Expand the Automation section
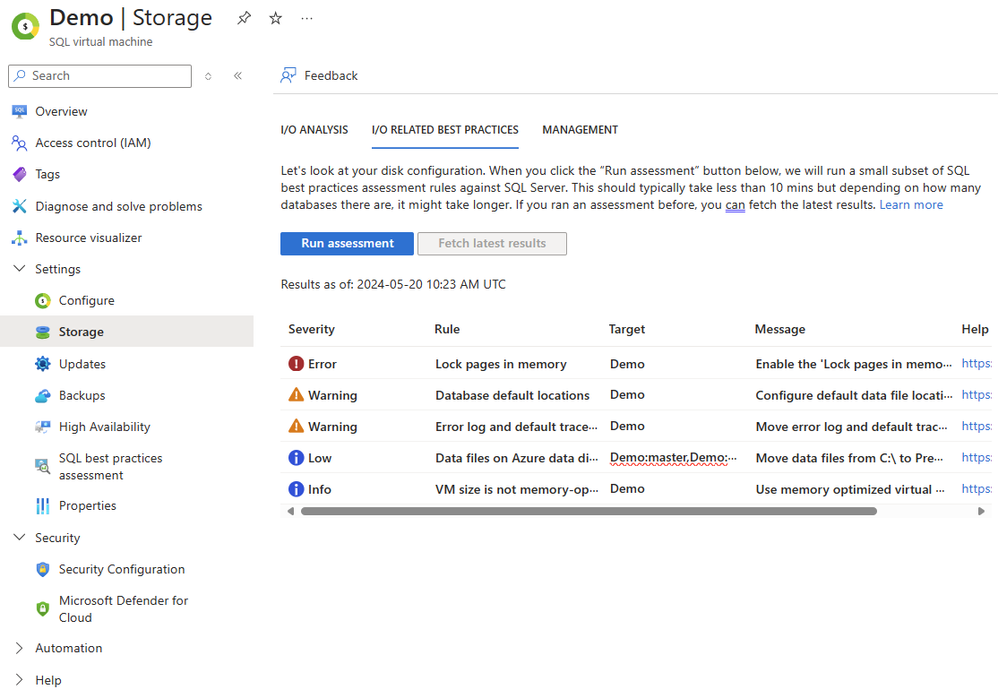The height and width of the screenshot is (699, 998). click(19, 648)
